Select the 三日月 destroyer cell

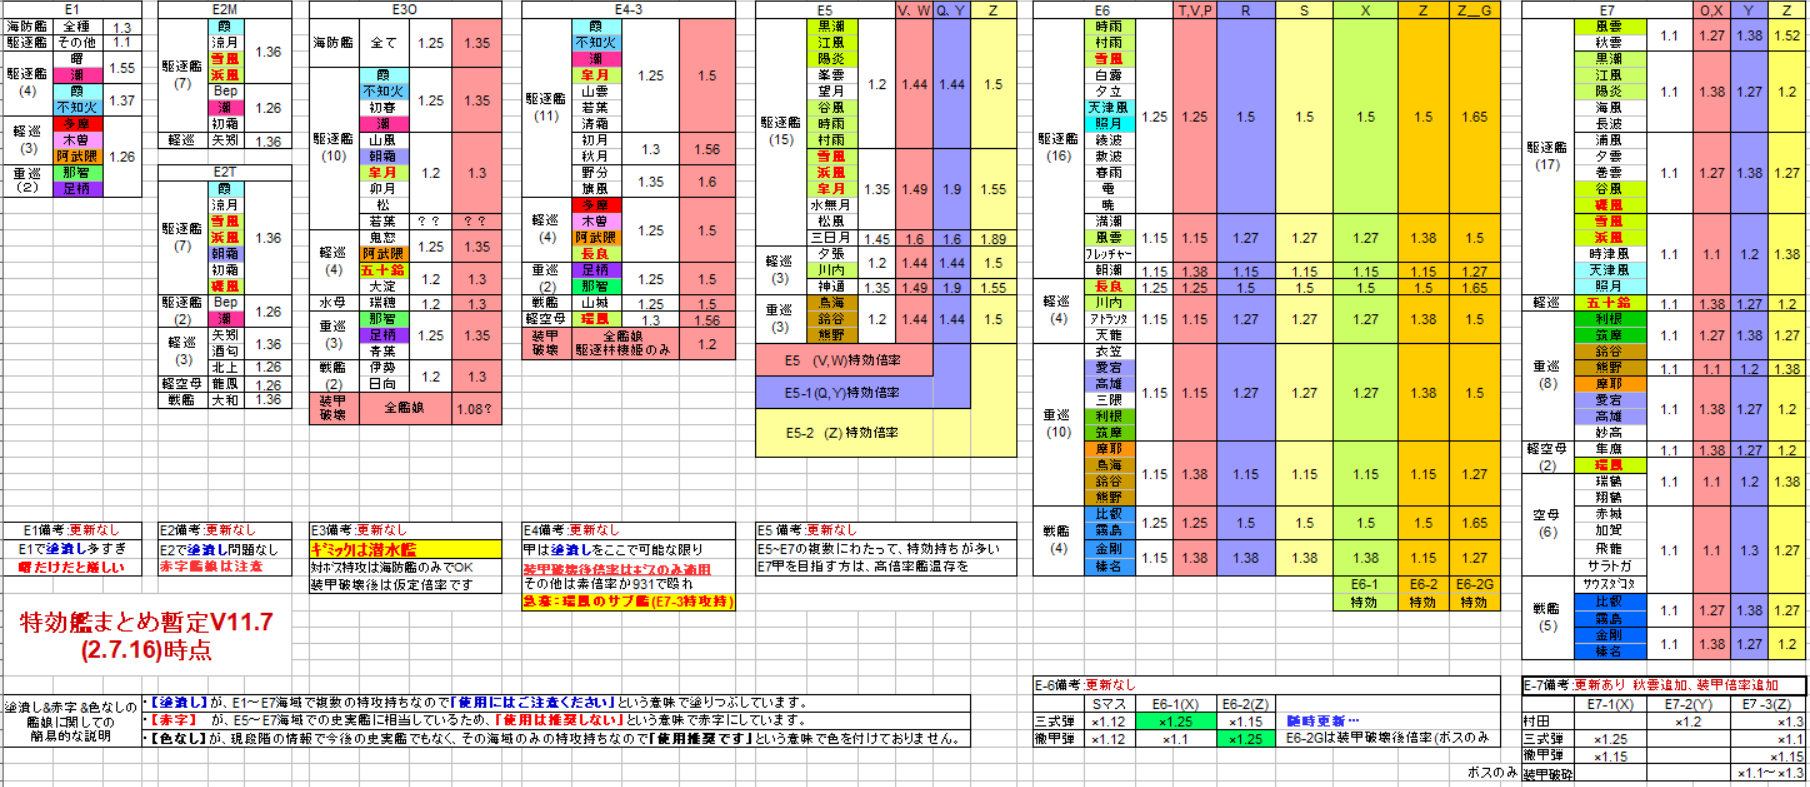pyautogui.click(x=831, y=238)
